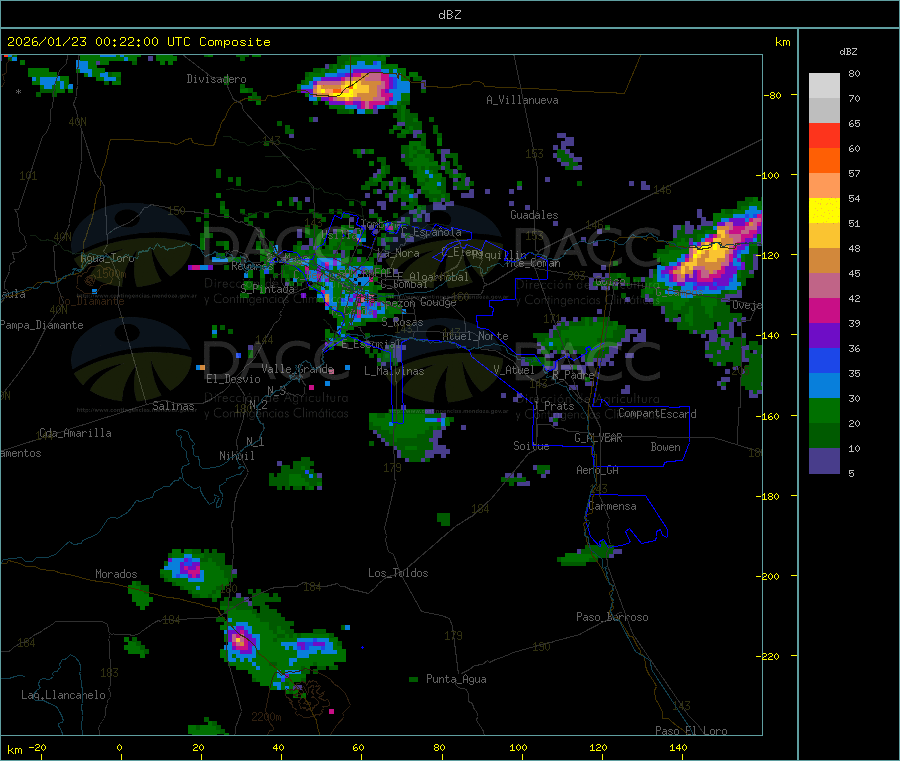Select the bright yellow legend color block
Screen dimensions: 900x761
[x=824, y=210]
